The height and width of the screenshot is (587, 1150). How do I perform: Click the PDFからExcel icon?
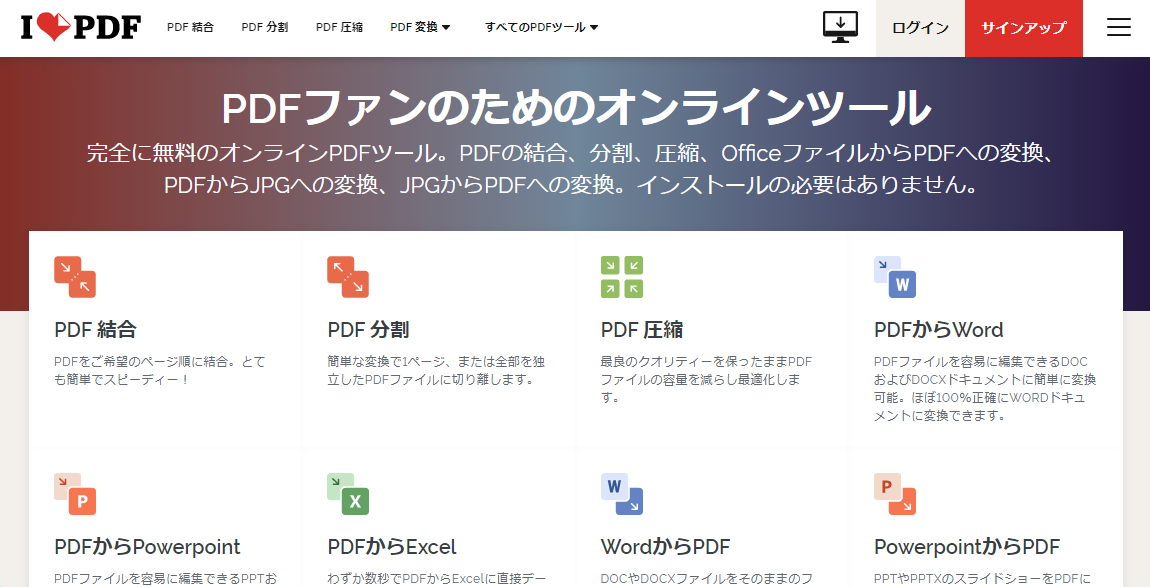click(348, 494)
